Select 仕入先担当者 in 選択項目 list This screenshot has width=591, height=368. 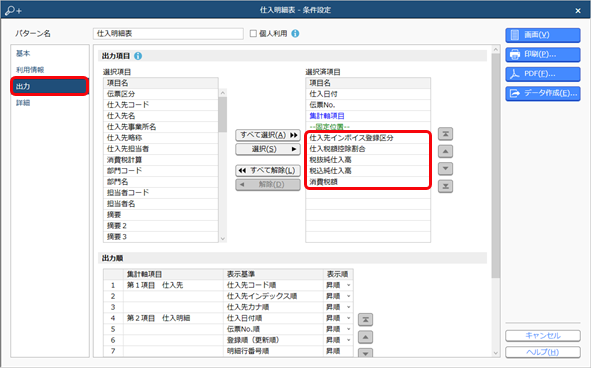[x=161, y=149]
